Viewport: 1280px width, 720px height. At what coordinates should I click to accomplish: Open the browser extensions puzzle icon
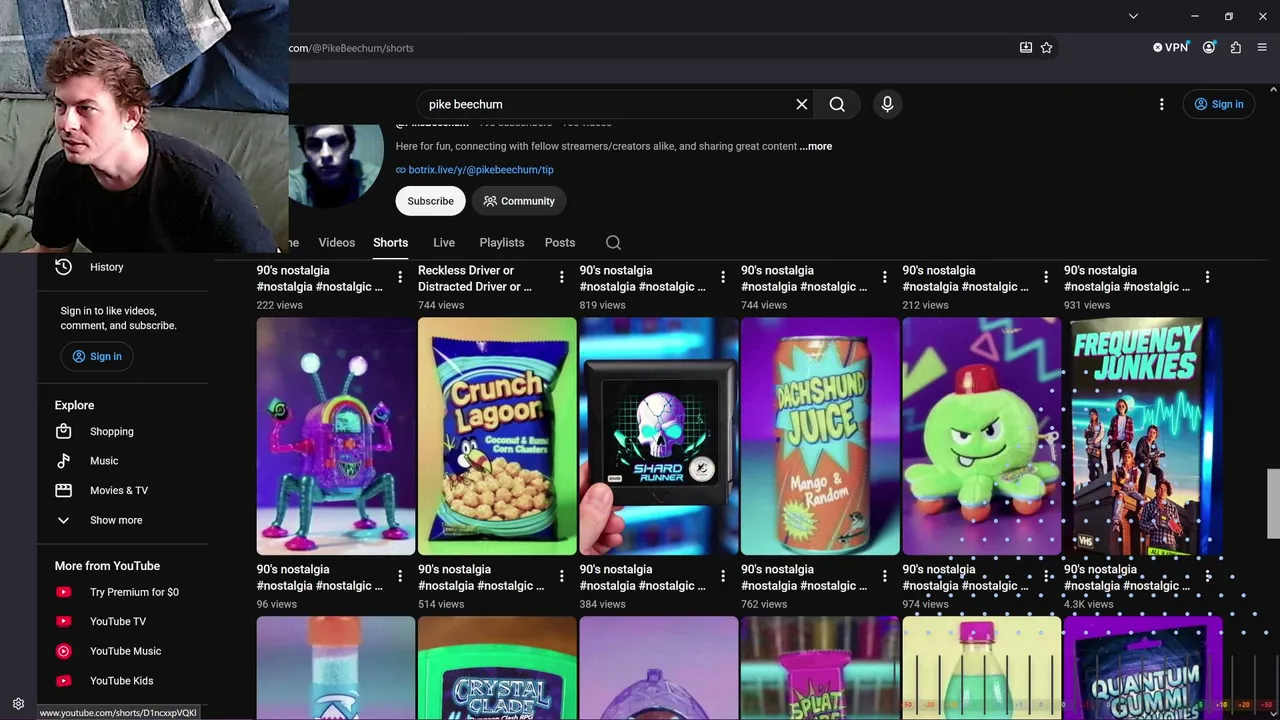click(1236, 47)
